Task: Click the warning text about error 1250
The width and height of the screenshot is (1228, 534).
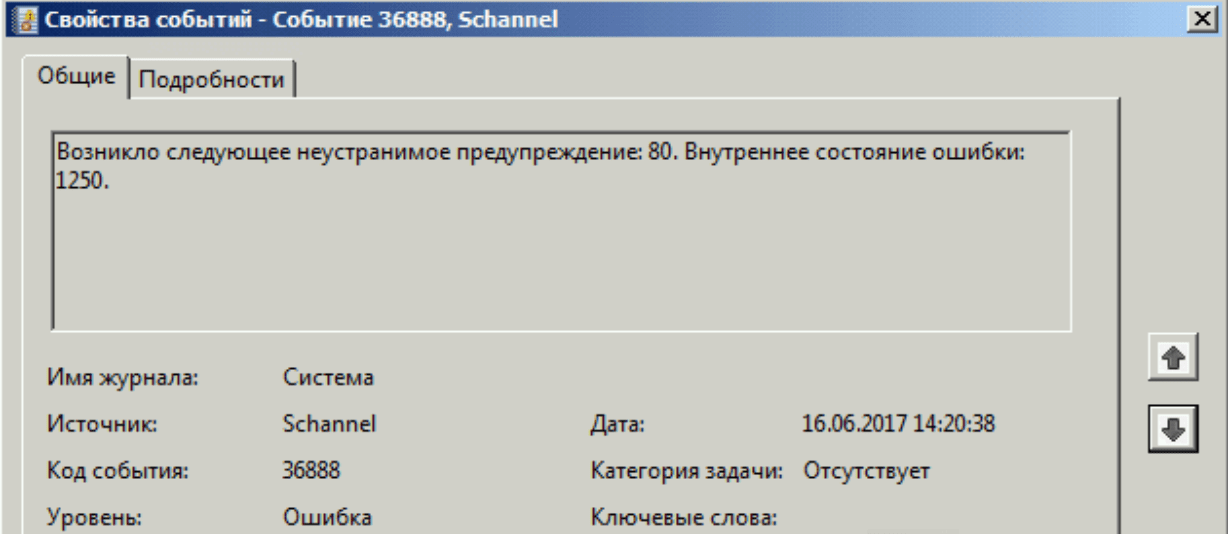Action: (542, 167)
